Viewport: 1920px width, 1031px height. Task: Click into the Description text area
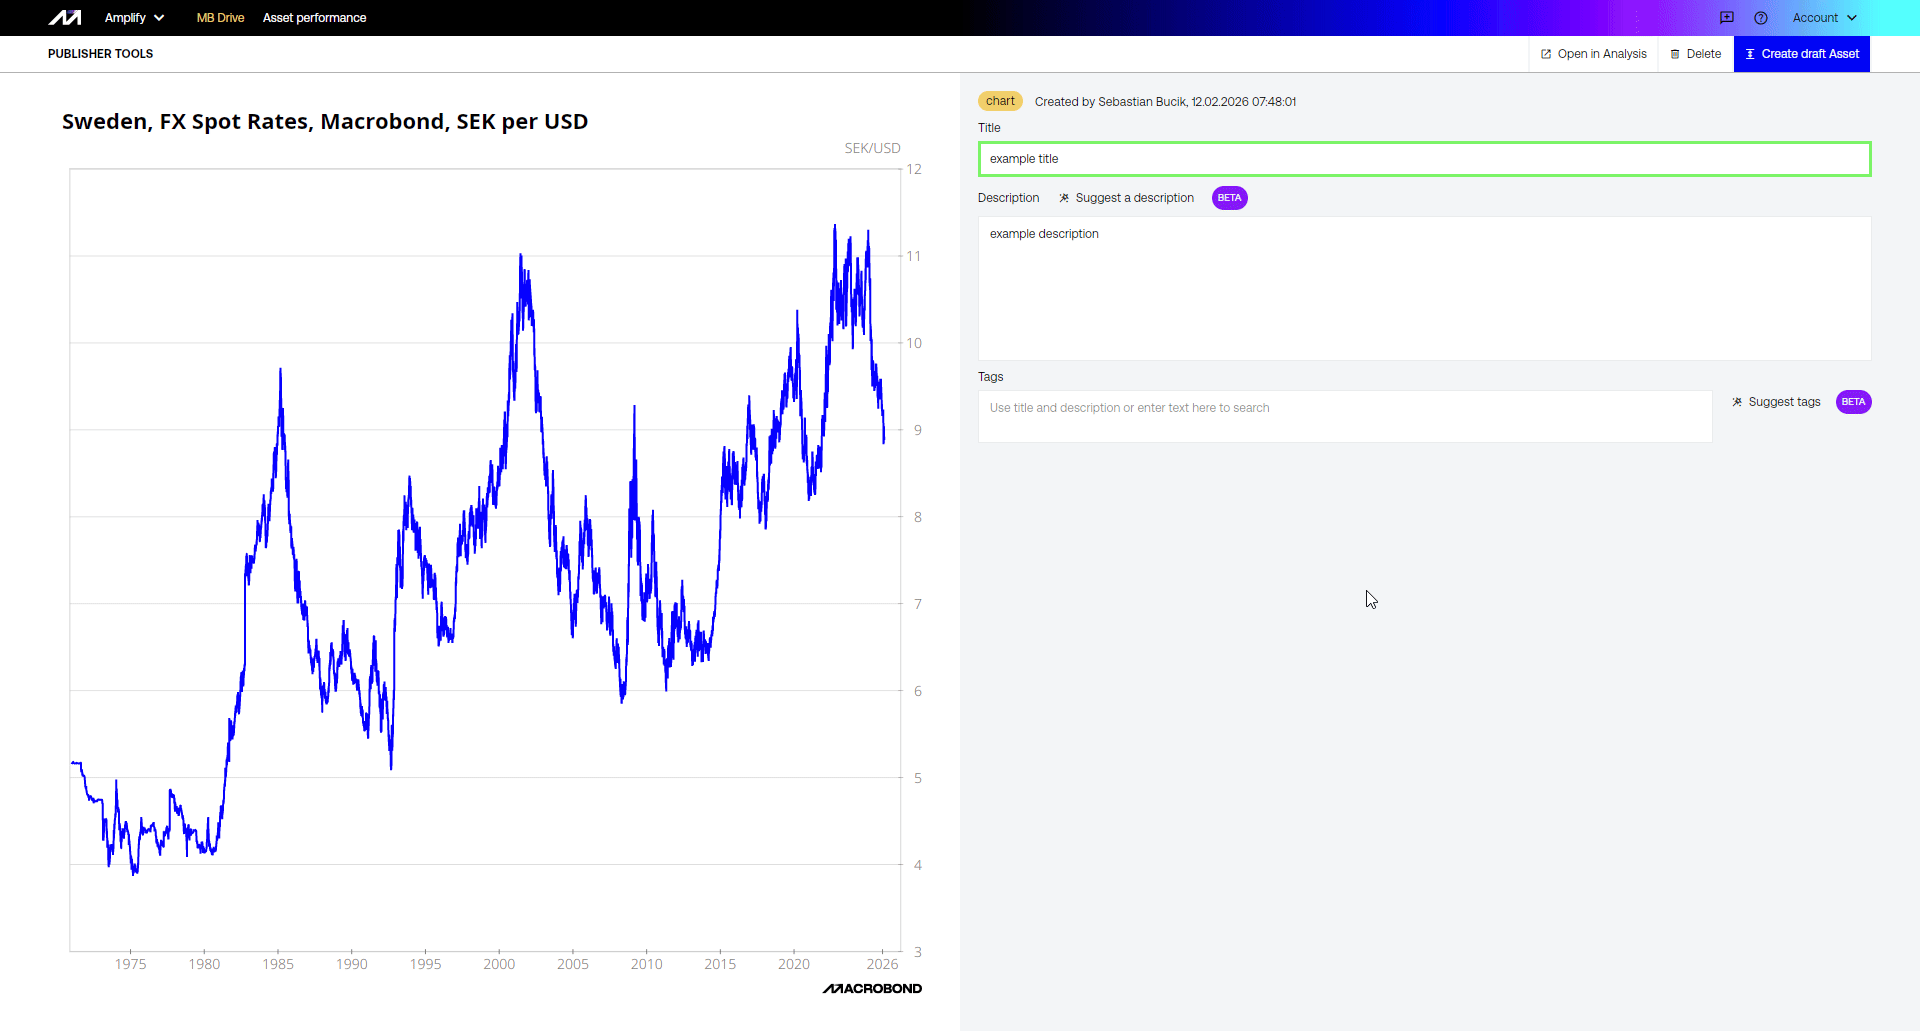point(1424,288)
